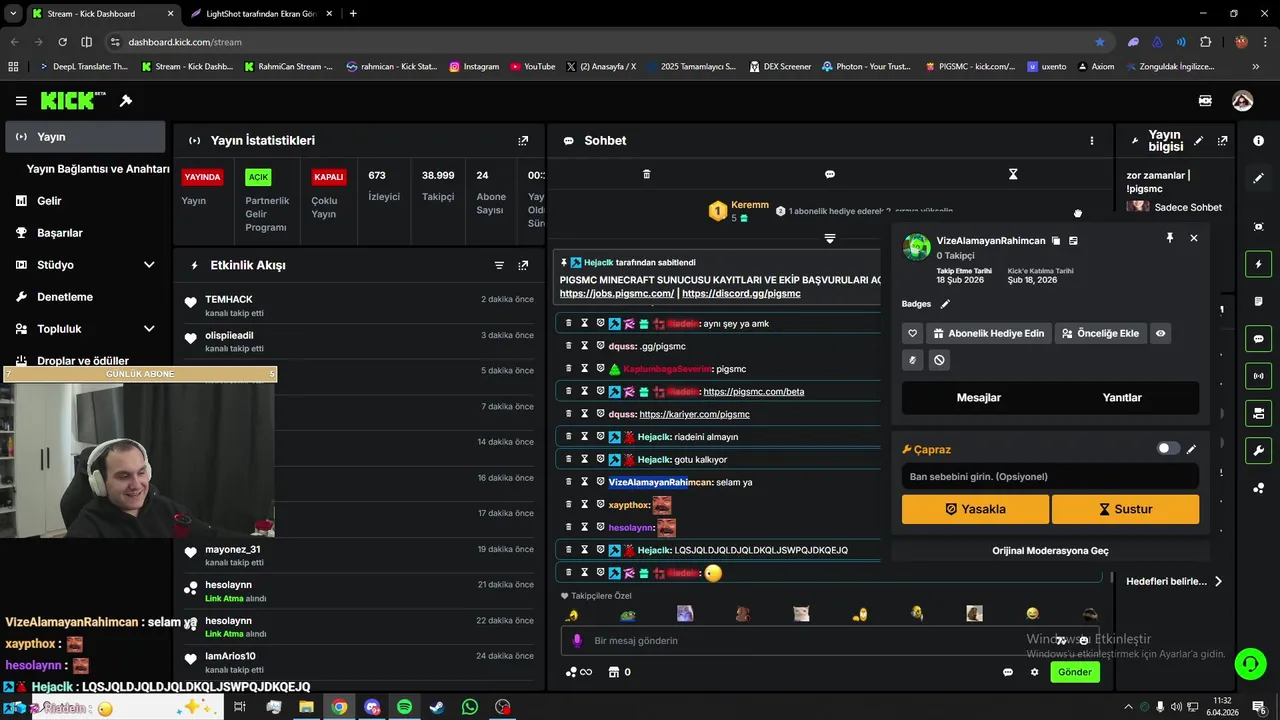Toggle the eye visibility button in the user card
The height and width of the screenshot is (720, 1280).
[1160, 333]
